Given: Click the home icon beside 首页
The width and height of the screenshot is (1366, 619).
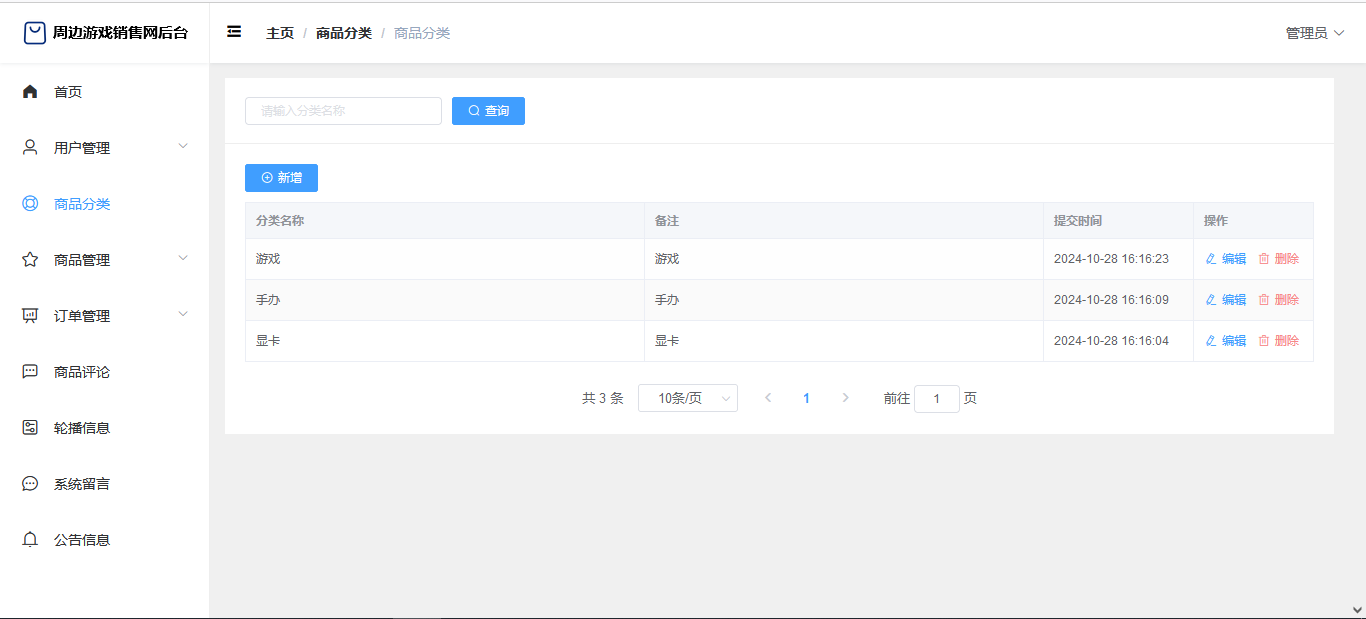Looking at the screenshot, I should coord(30,92).
